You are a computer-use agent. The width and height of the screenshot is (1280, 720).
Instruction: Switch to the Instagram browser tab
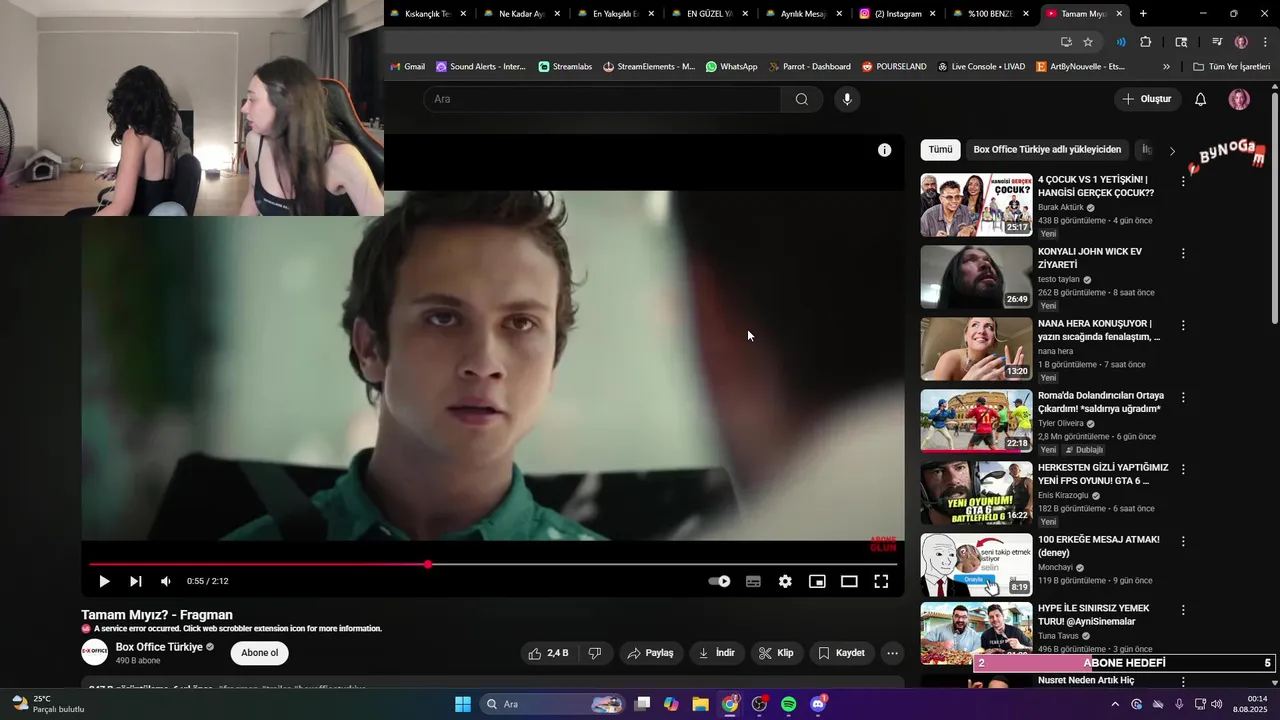(x=897, y=14)
